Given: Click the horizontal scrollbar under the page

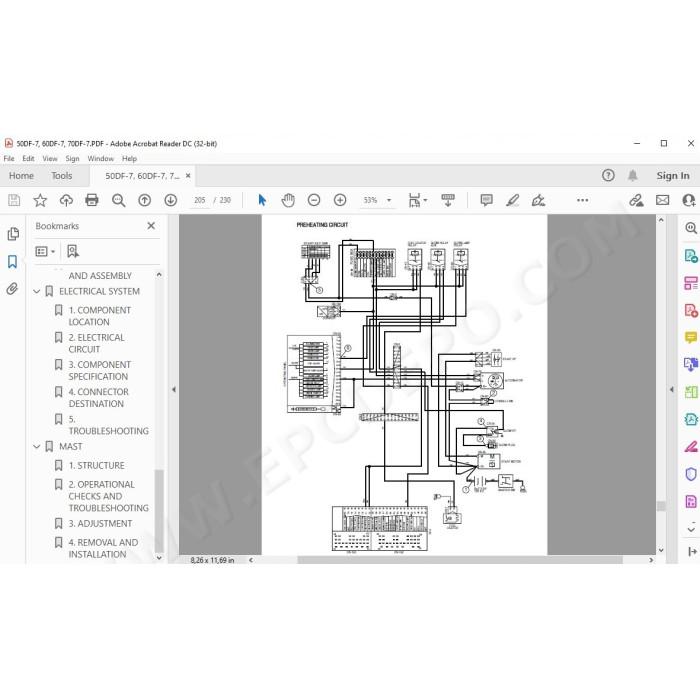Looking at the screenshot, I should point(460,560).
